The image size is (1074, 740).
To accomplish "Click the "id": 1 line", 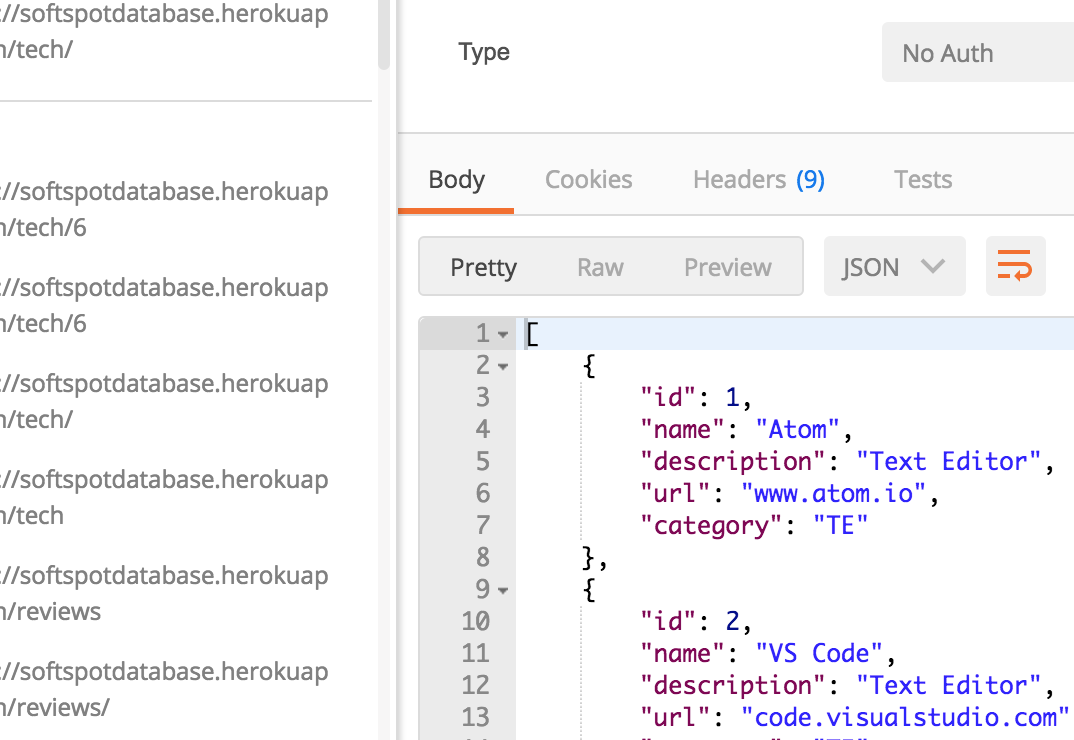I will [695, 397].
